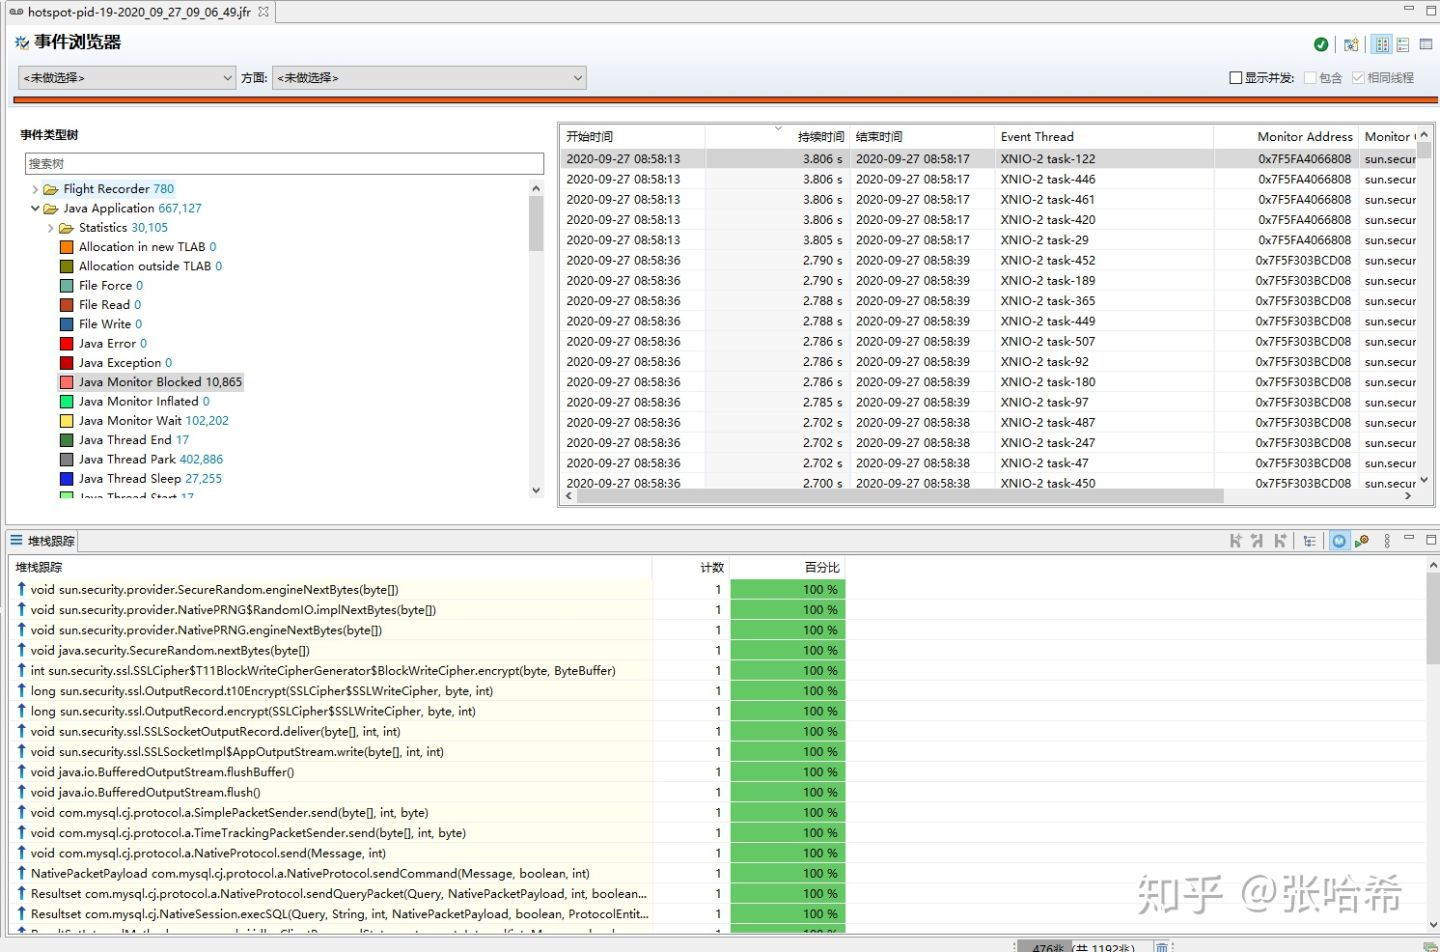This screenshot has height=952, width=1440.
Task: Expand the Flight Recorder tree node
Action: point(35,189)
